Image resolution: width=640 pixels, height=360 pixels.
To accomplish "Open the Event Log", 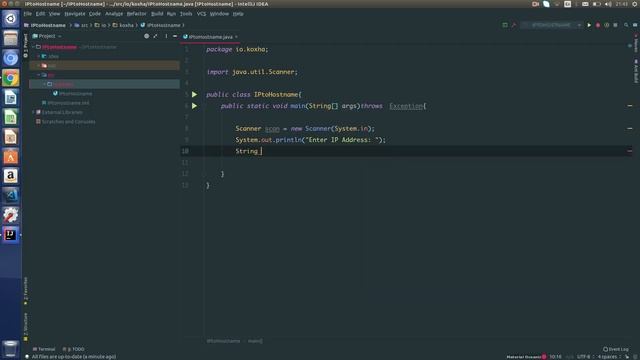I will (x=616, y=349).
